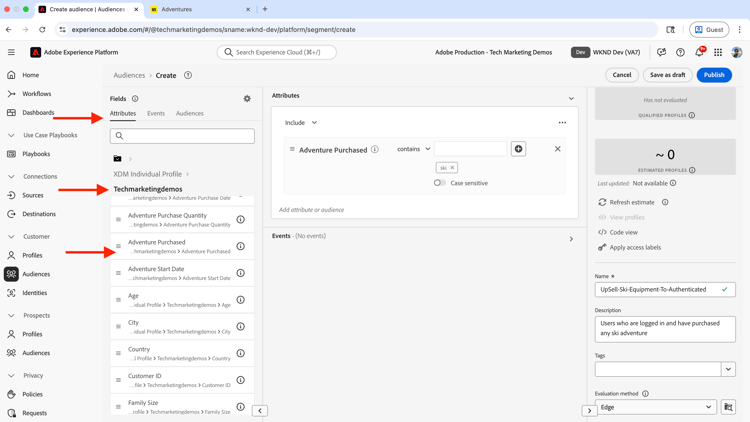The image size is (750, 422).
Task: Remove the ski value tag
Action: pos(452,167)
